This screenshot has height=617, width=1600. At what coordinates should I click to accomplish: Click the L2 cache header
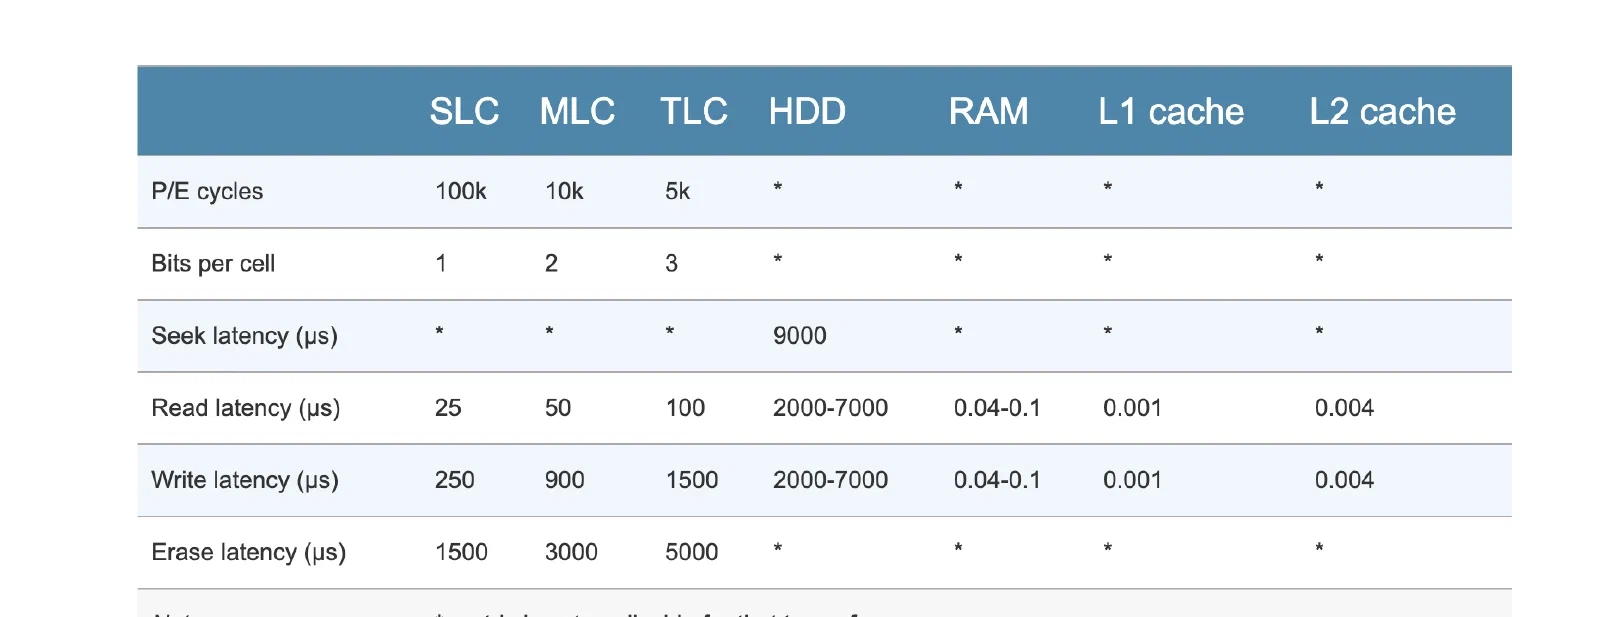point(1382,111)
